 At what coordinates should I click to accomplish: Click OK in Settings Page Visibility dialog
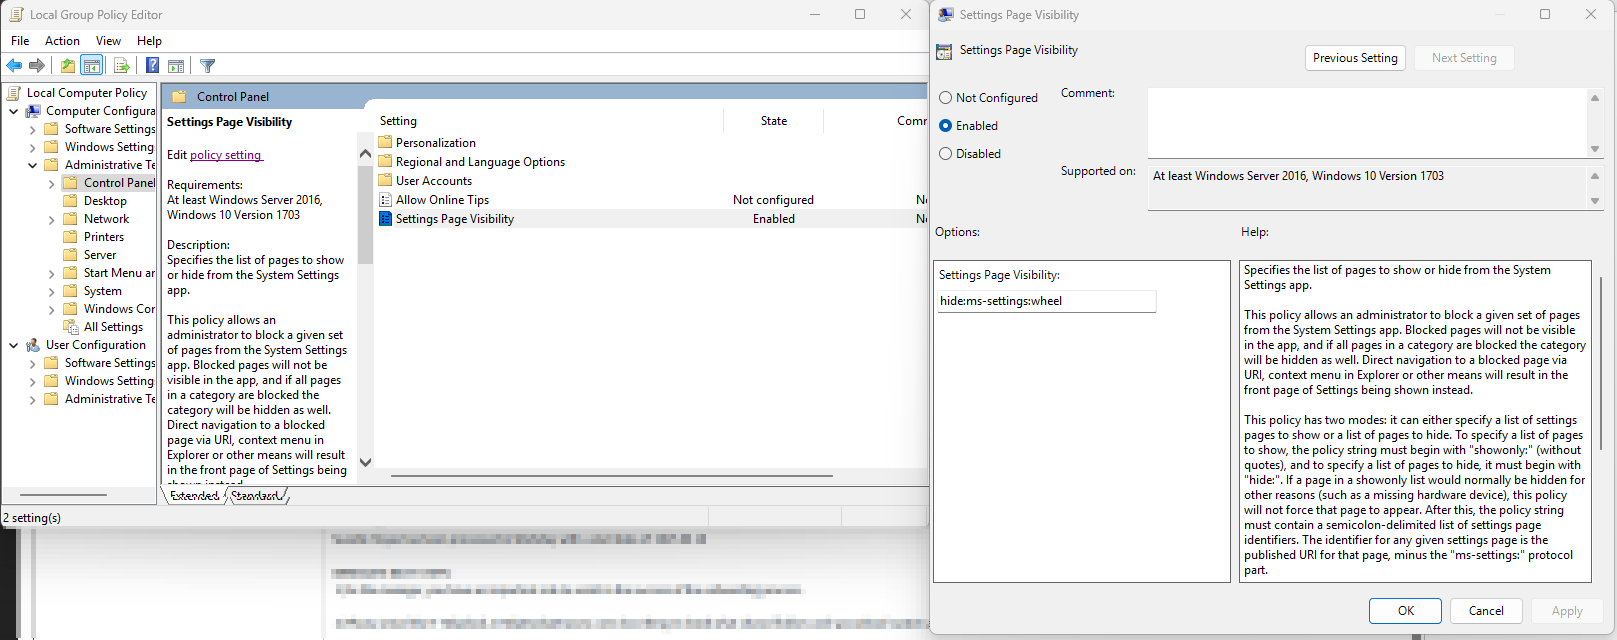1405,611
